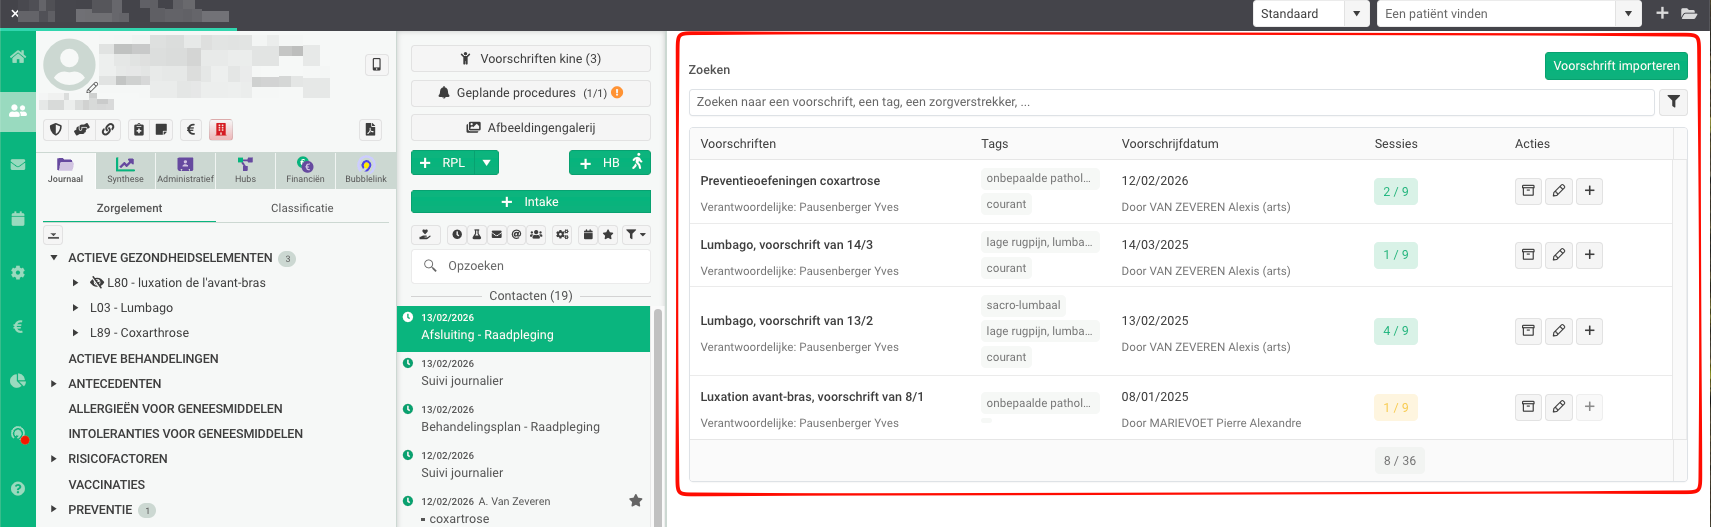This screenshot has width=1711, height=527.
Task: Edit the Lumbago voorschrift van 14/3
Action: [1558, 255]
